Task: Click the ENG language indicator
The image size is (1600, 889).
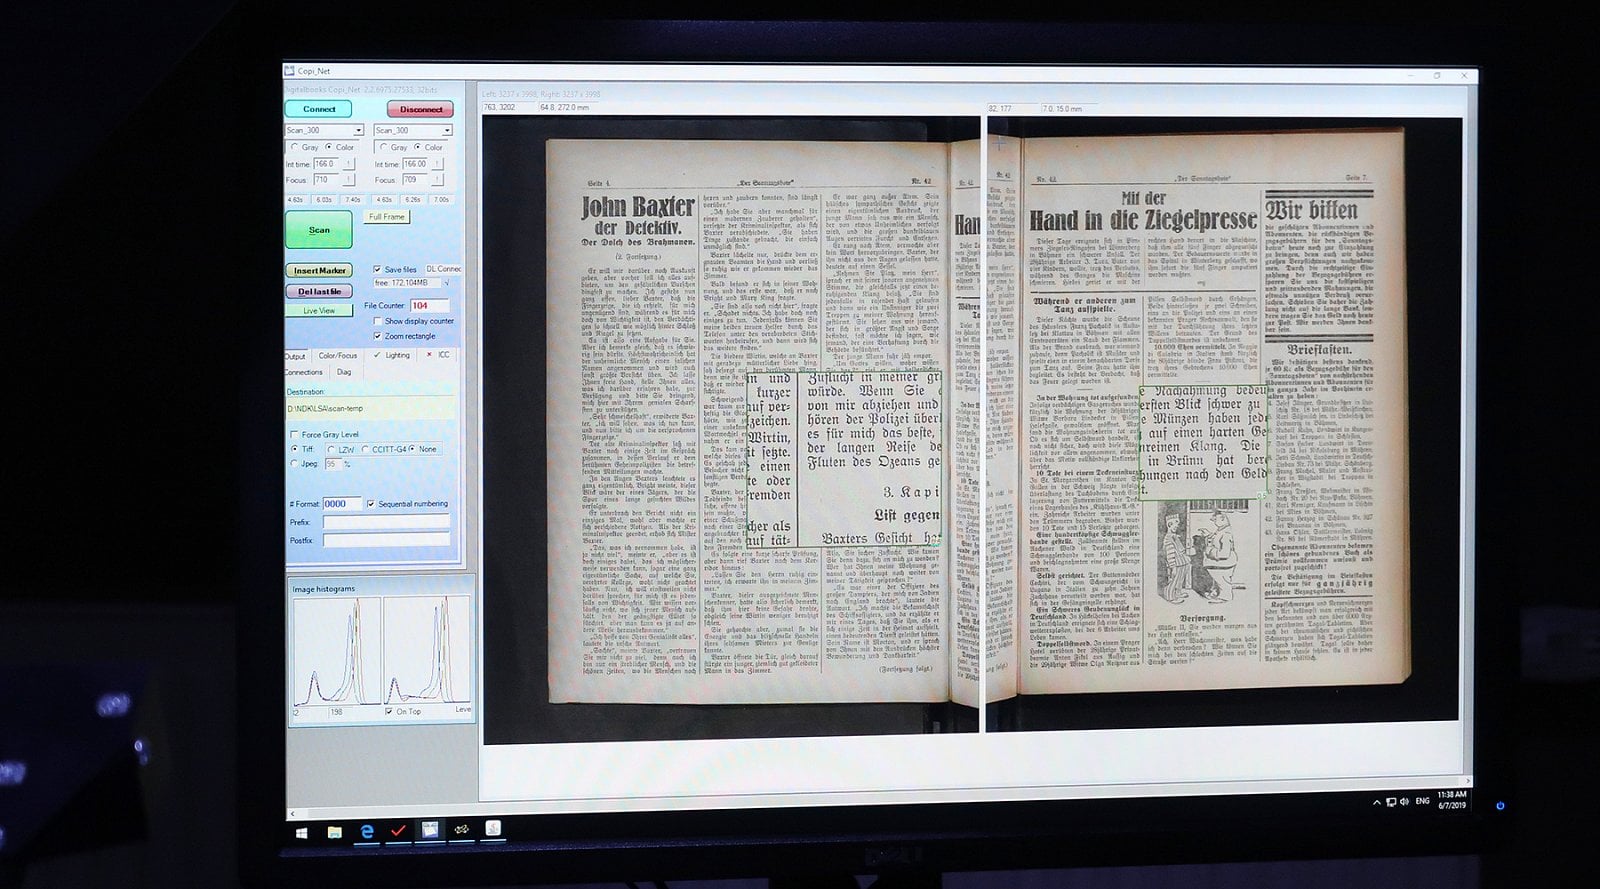Action: point(1422,800)
